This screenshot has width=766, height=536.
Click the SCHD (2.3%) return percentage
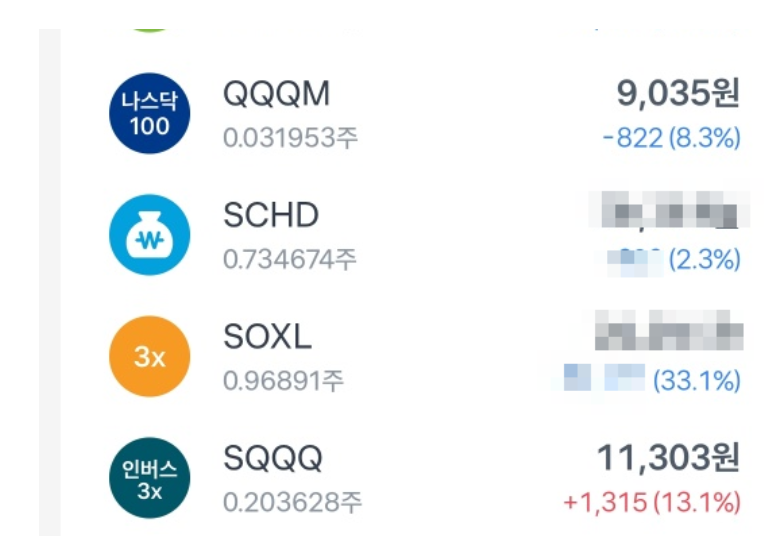click(x=704, y=259)
